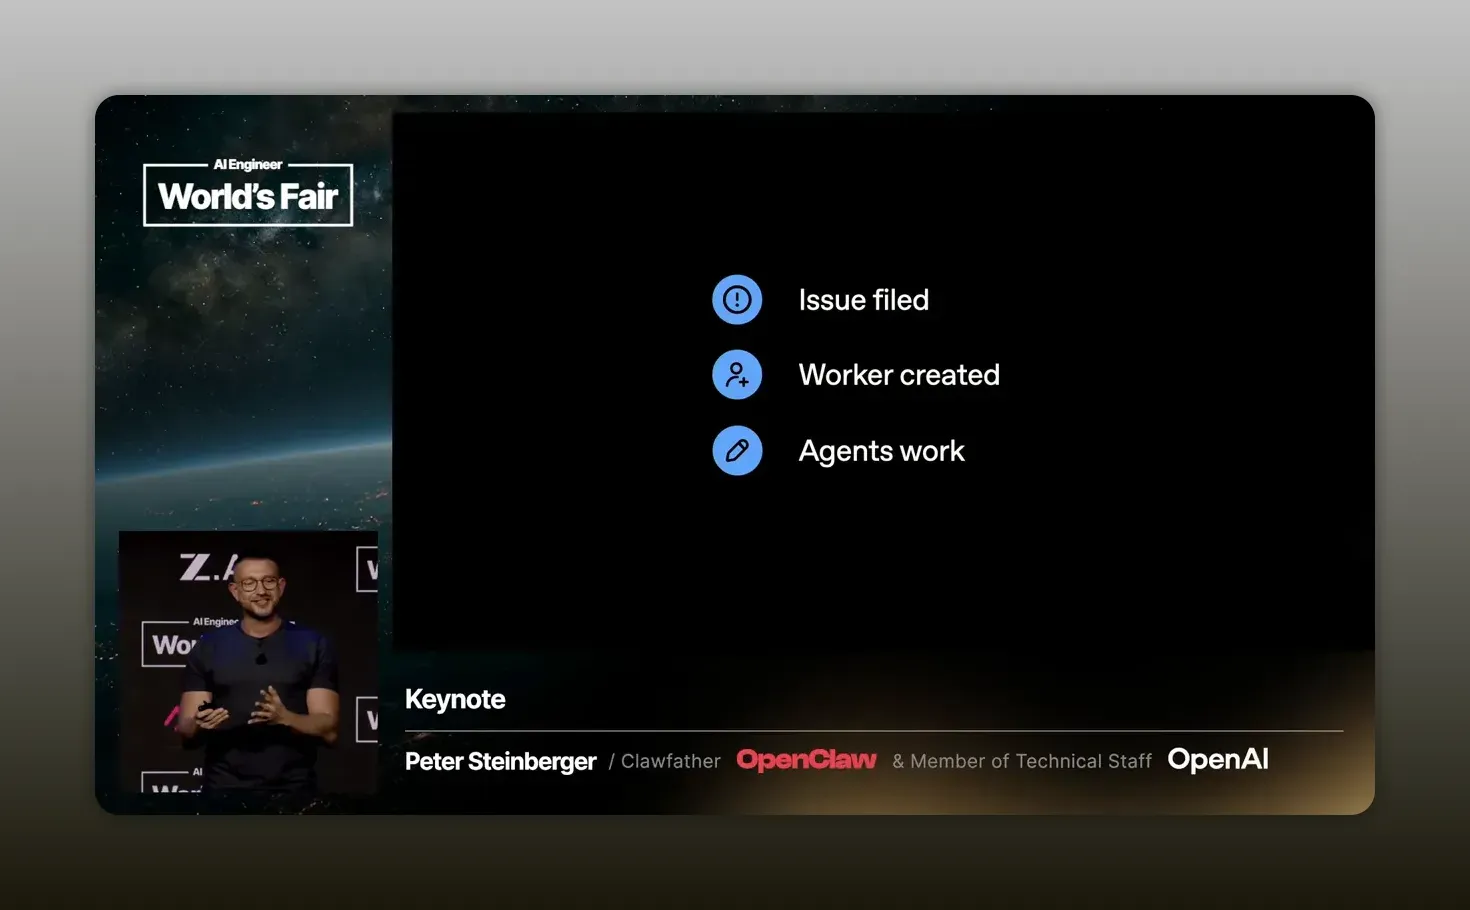Click the "Issue filed" text
This screenshot has width=1470, height=910.
(x=864, y=300)
